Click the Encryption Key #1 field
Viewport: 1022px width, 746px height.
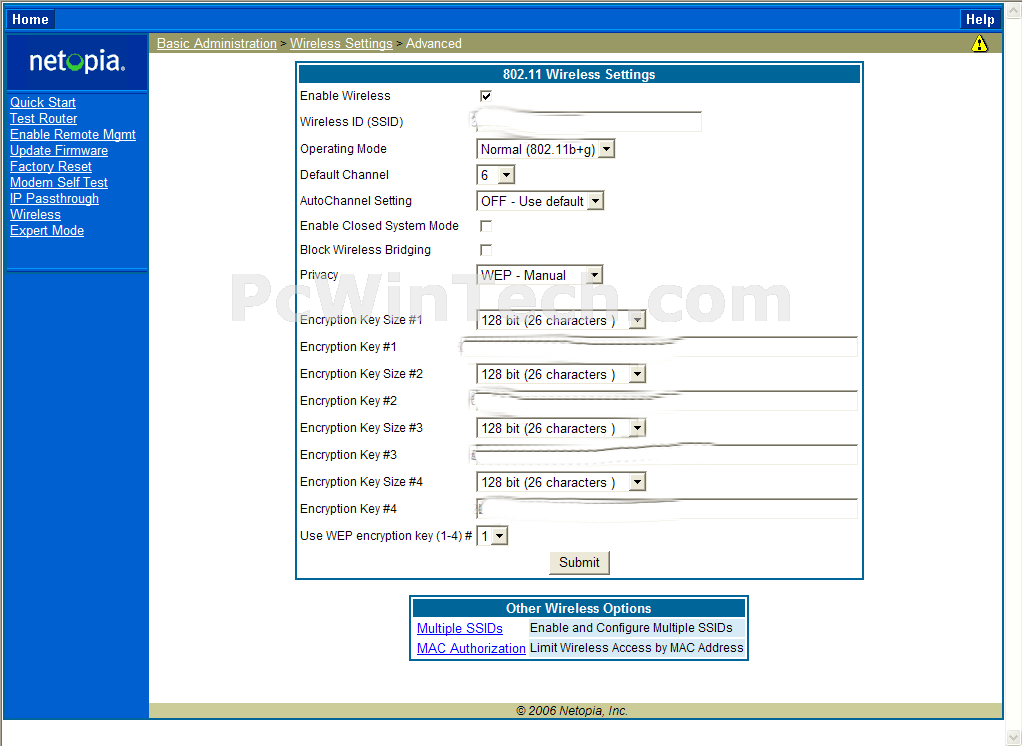coord(667,347)
